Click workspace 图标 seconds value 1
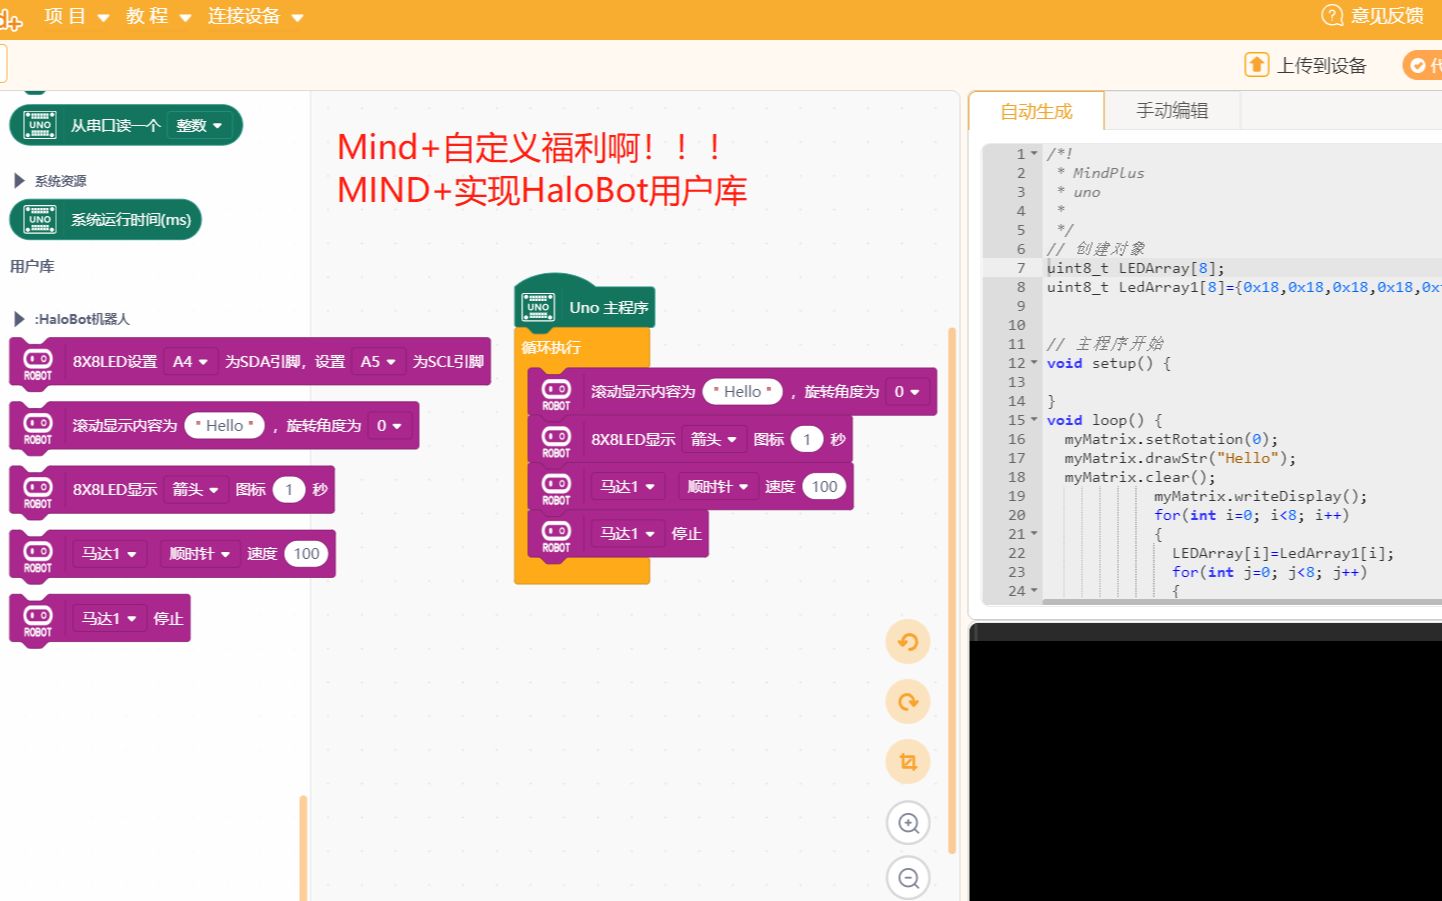This screenshot has height=901, width=1442. click(807, 439)
